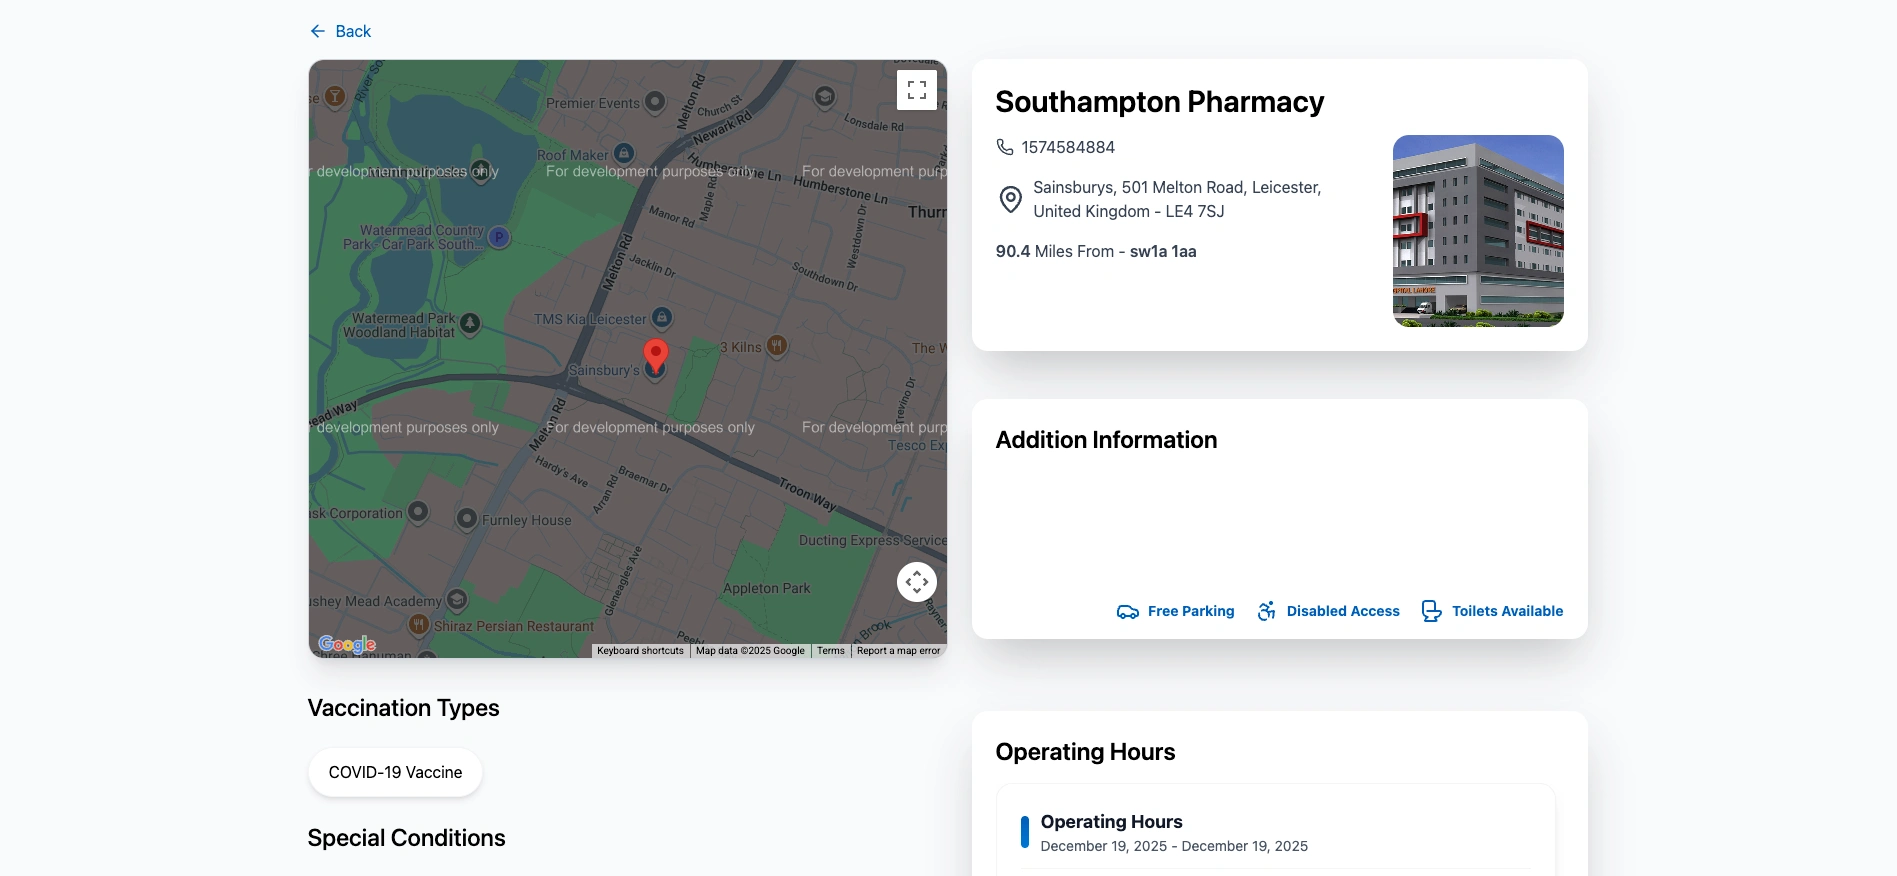Click the Disabled Access wheelchair icon

(x=1266, y=611)
